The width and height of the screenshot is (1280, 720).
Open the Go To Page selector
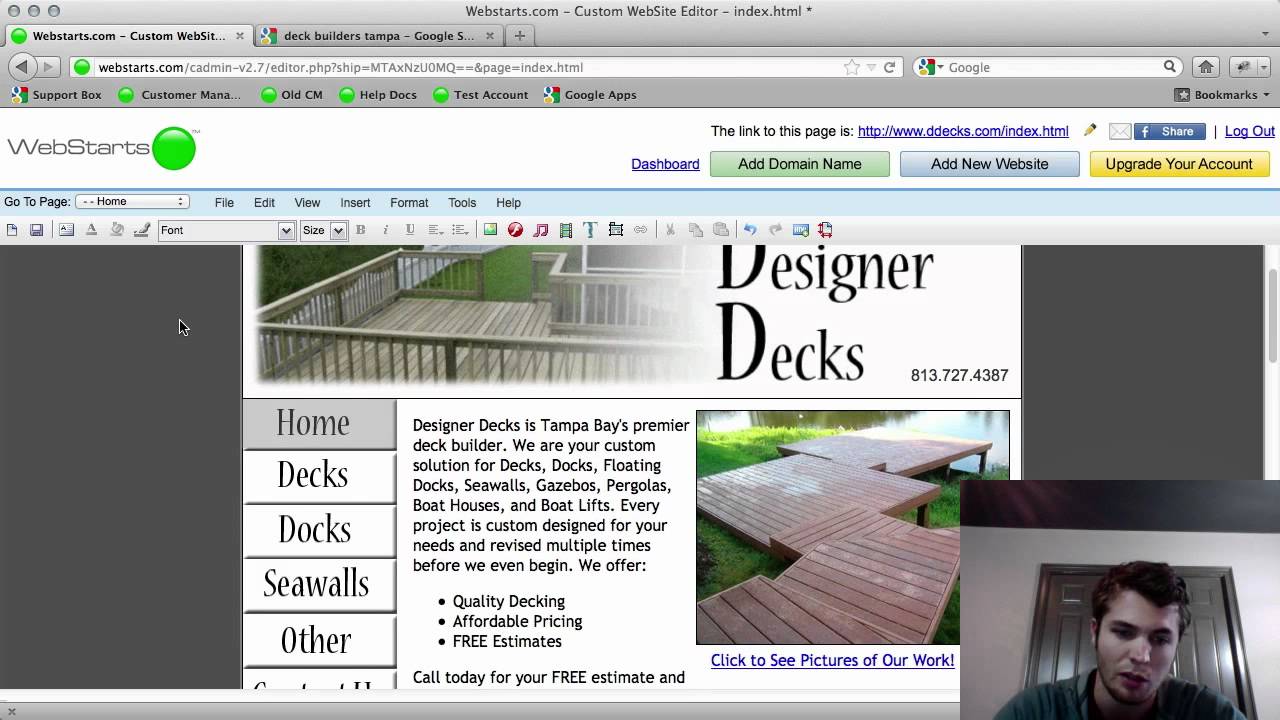click(x=132, y=202)
